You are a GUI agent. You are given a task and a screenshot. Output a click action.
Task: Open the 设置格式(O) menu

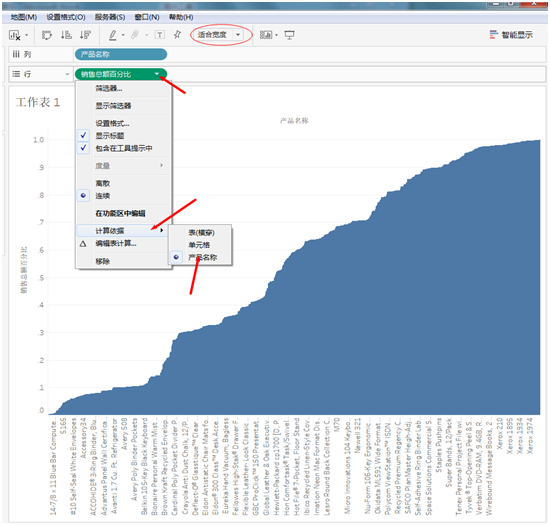pyautogui.click(x=66, y=17)
